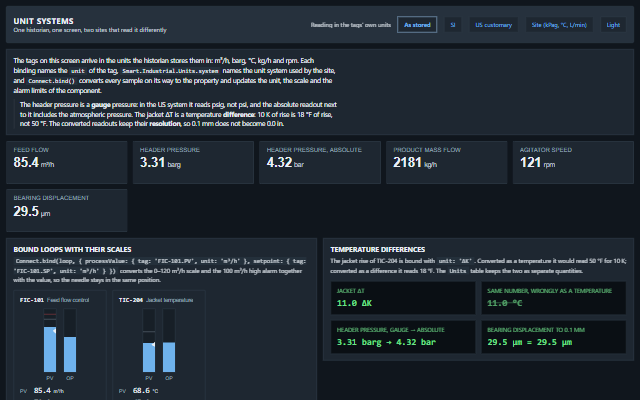Switch units to SI

(x=453, y=25)
